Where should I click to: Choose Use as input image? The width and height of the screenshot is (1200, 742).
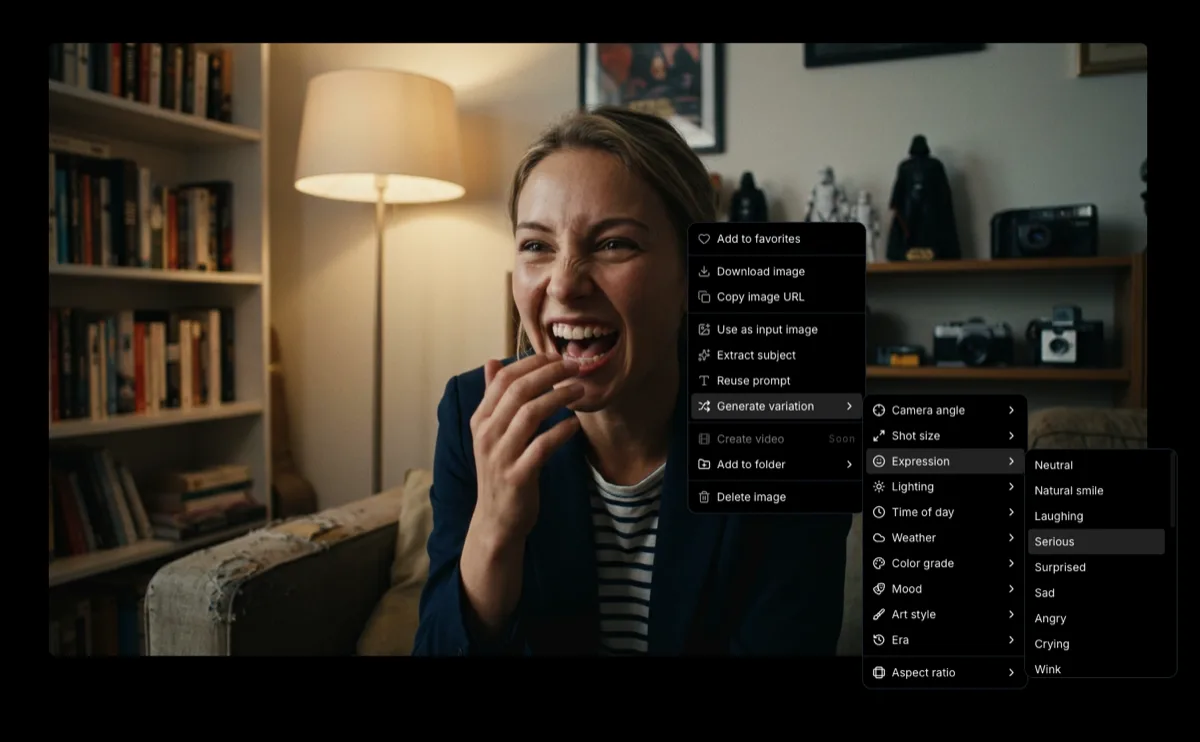click(766, 330)
